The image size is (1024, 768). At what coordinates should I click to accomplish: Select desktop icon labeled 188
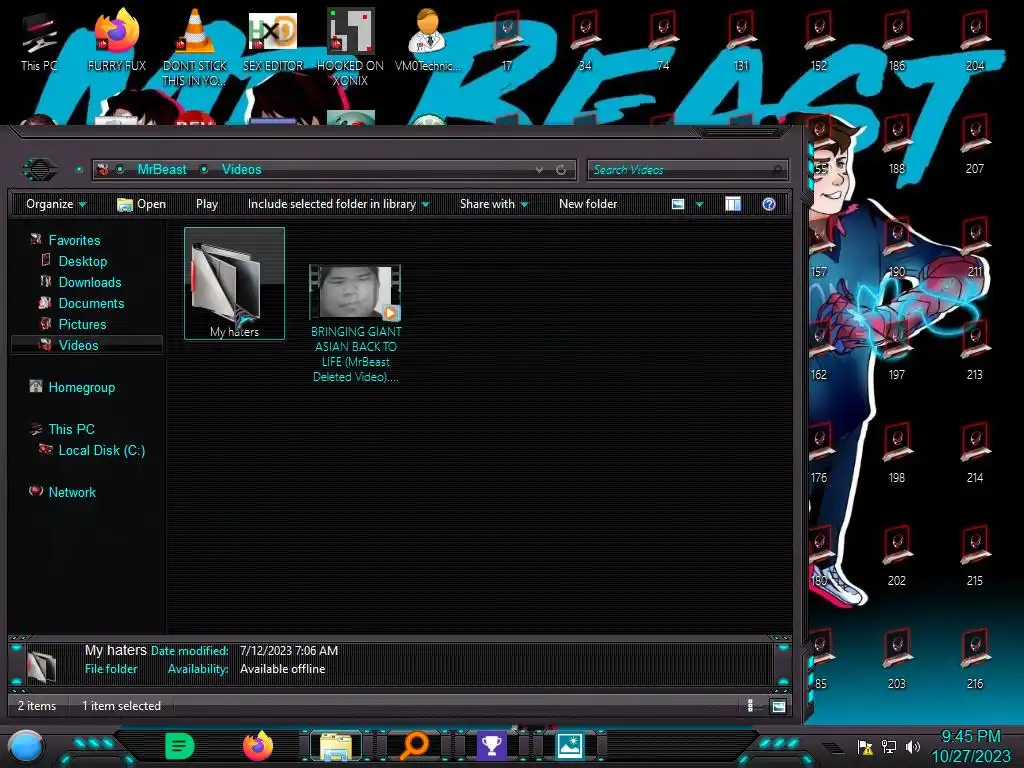(897, 144)
